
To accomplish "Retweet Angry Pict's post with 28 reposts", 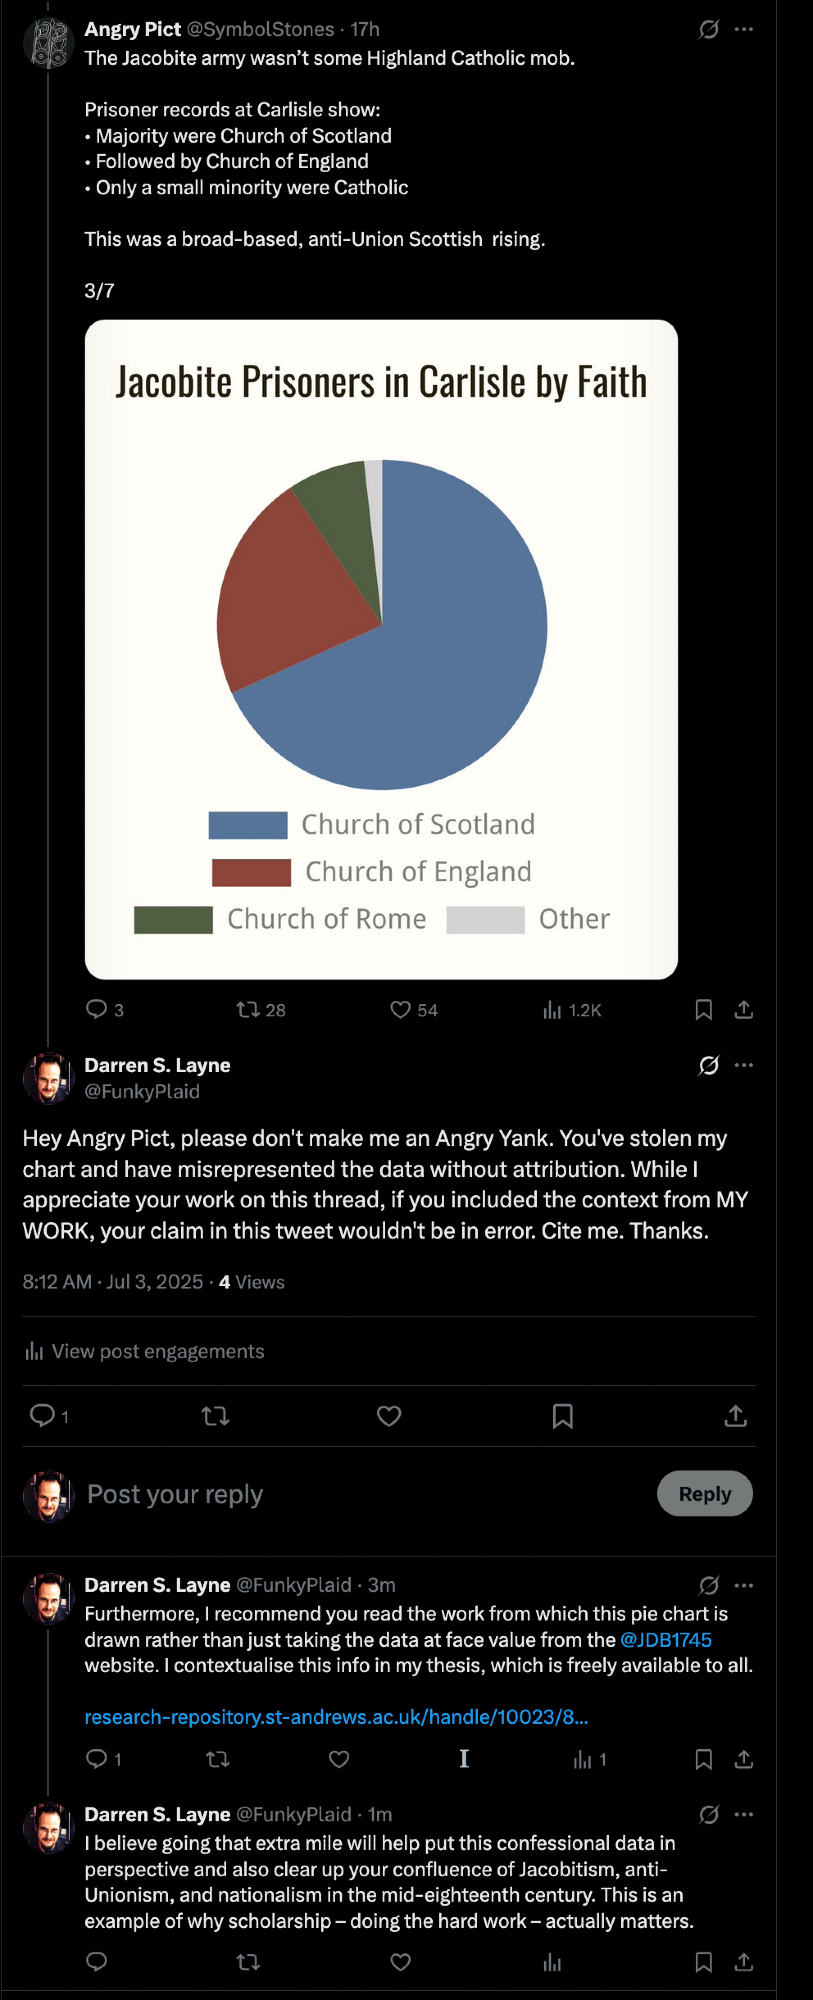I will (247, 1010).
